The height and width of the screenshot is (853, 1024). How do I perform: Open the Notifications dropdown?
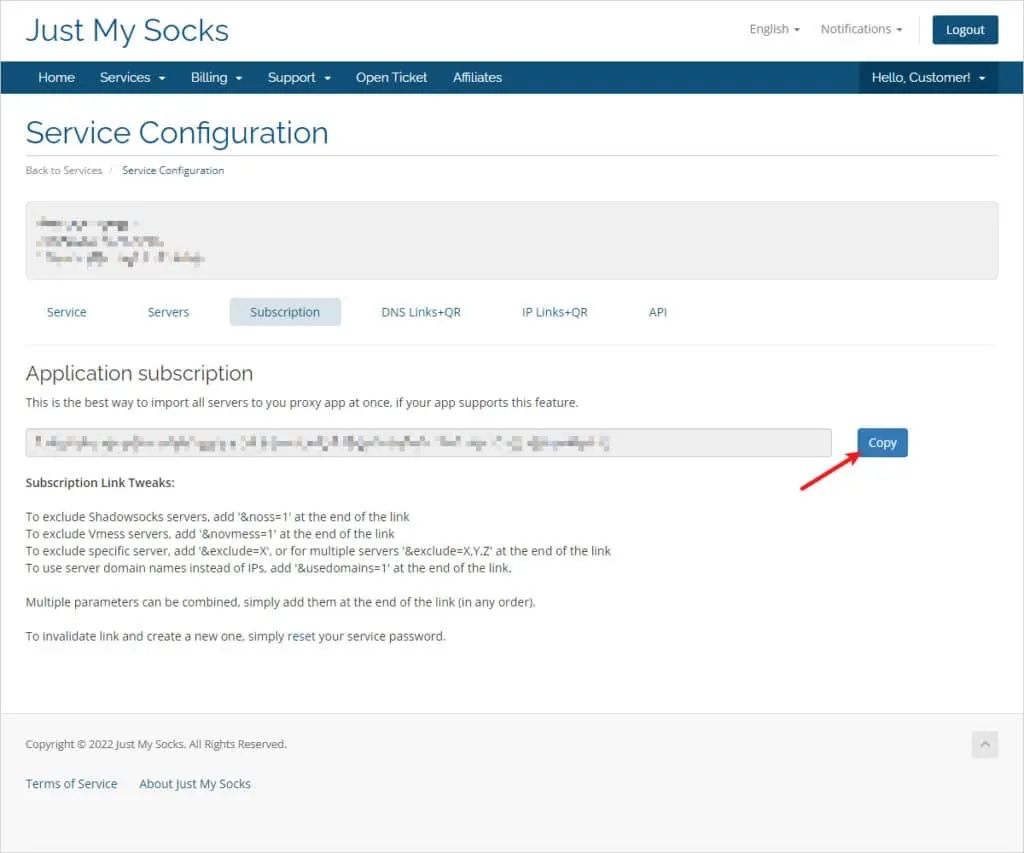861,30
